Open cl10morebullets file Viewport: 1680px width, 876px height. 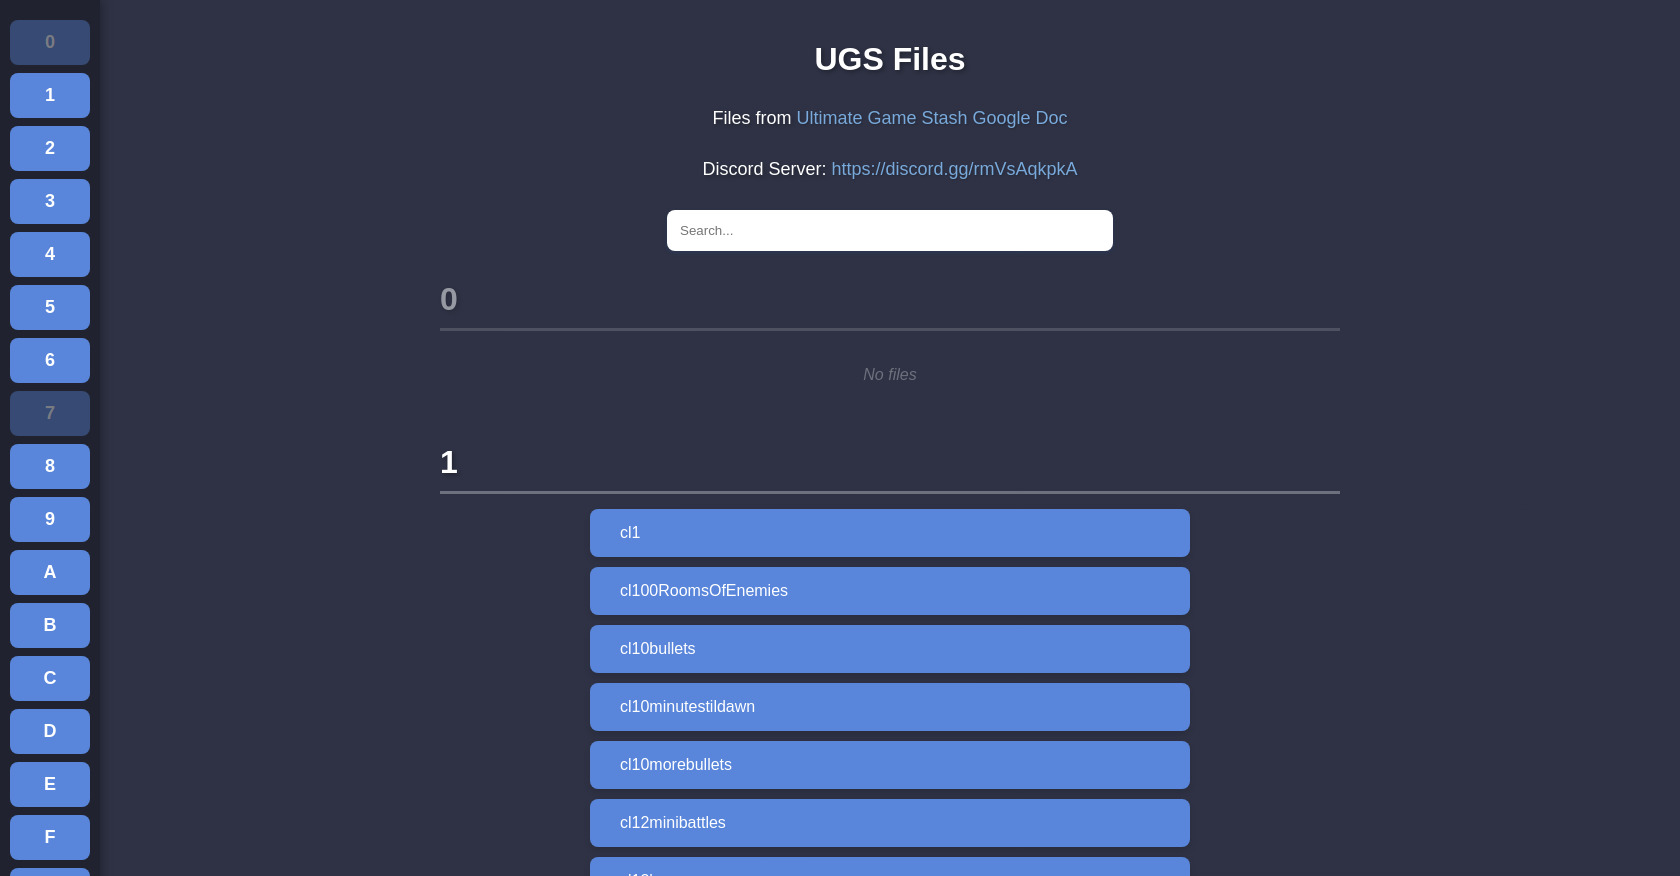890,765
